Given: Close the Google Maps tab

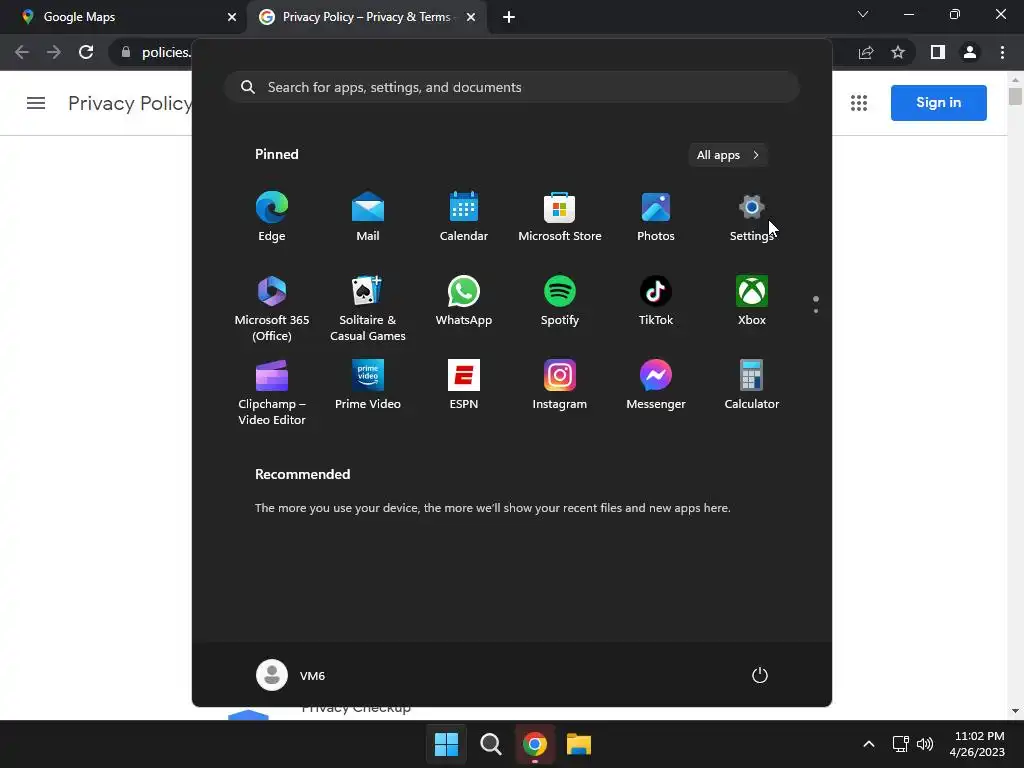Looking at the screenshot, I should 232,17.
